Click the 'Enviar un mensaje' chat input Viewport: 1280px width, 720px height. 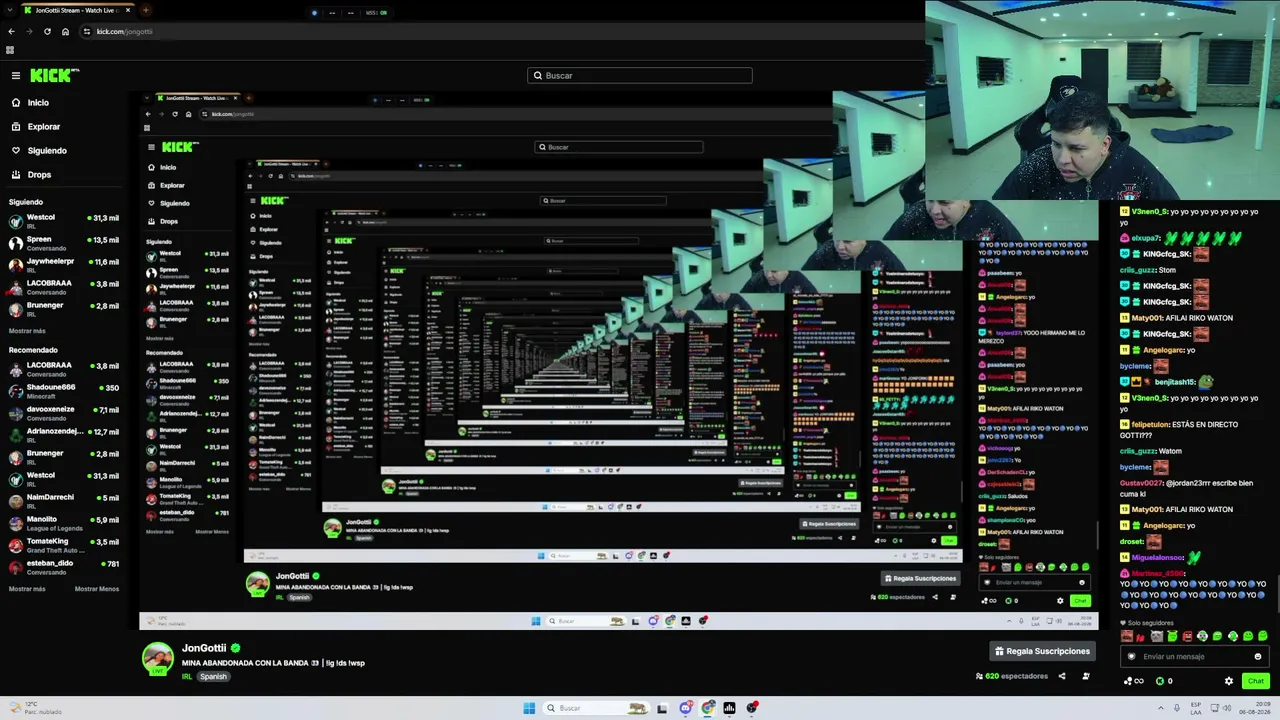tap(1196, 657)
